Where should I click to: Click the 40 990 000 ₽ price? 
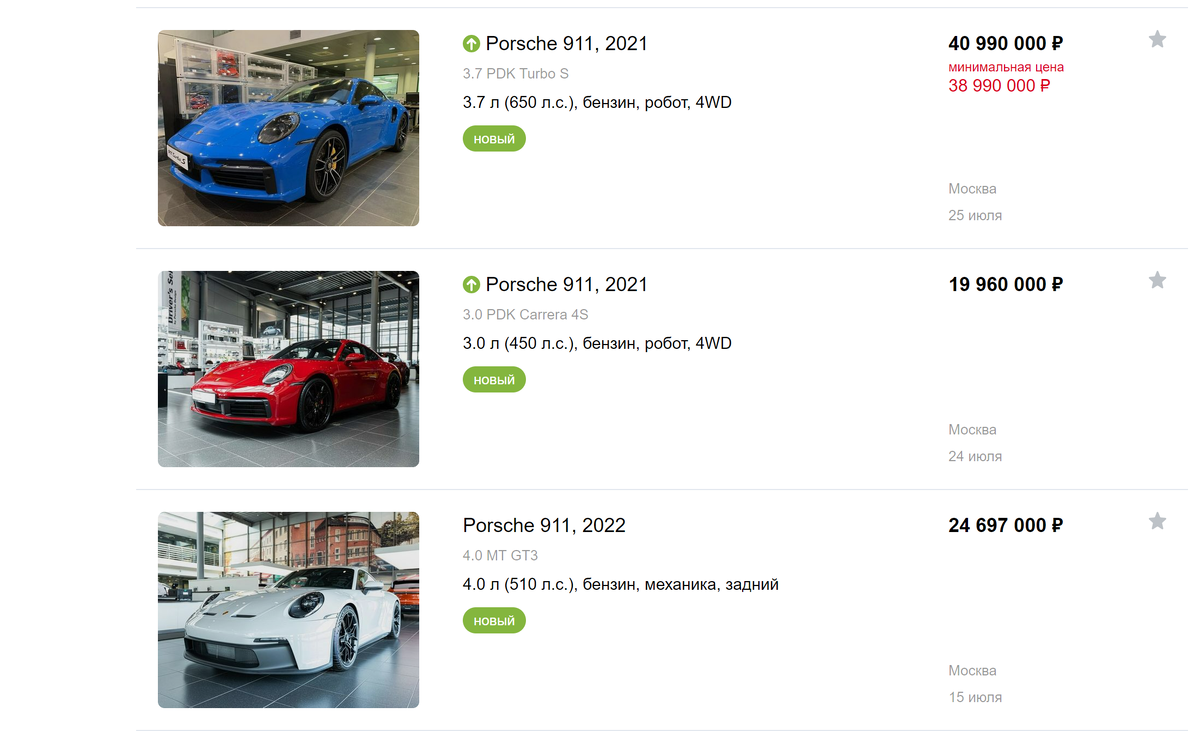coord(1005,44)
